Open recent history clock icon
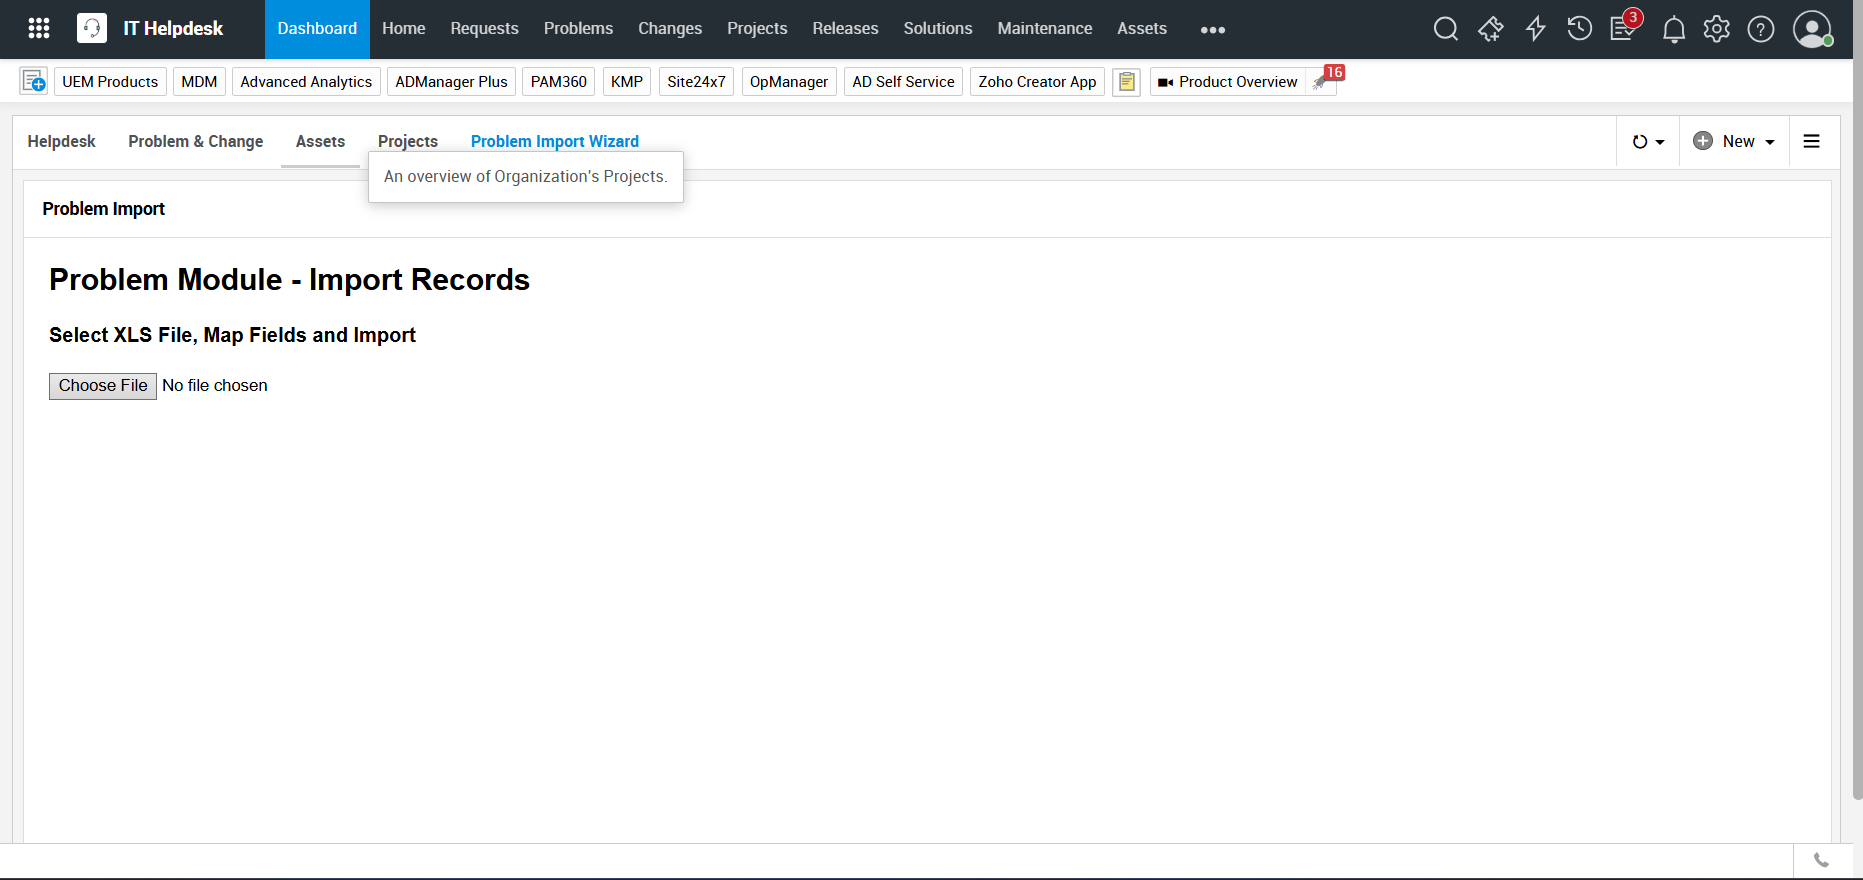 [1579, 29]
